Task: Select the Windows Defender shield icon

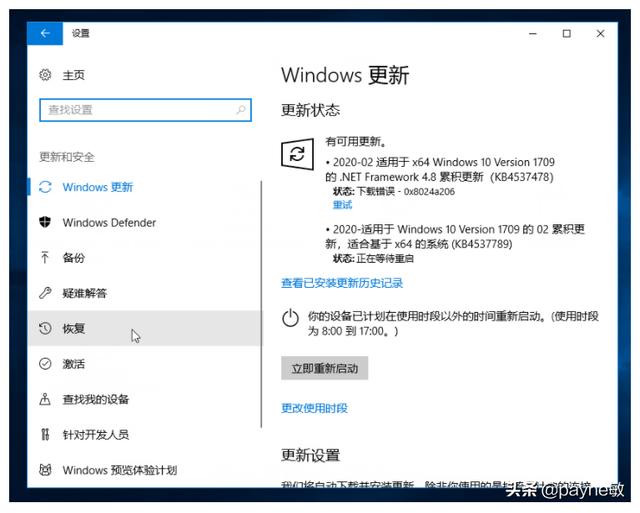Action: (45, 222)
